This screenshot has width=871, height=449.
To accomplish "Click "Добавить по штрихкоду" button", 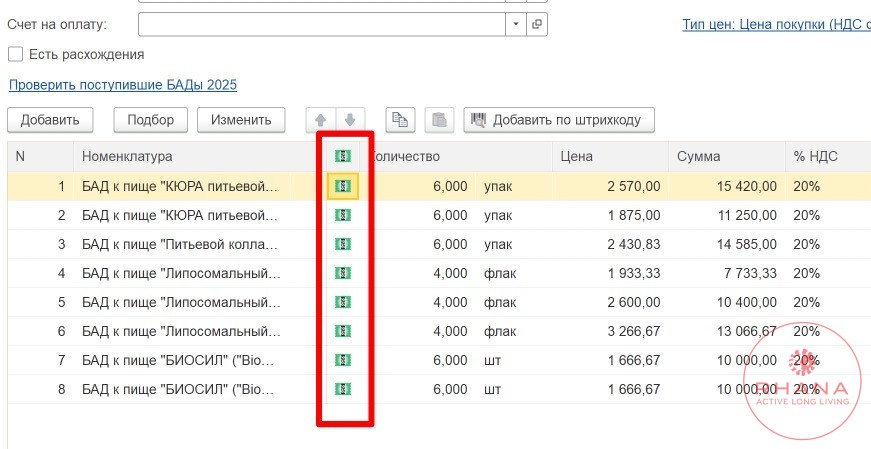I will coord(559,120).
